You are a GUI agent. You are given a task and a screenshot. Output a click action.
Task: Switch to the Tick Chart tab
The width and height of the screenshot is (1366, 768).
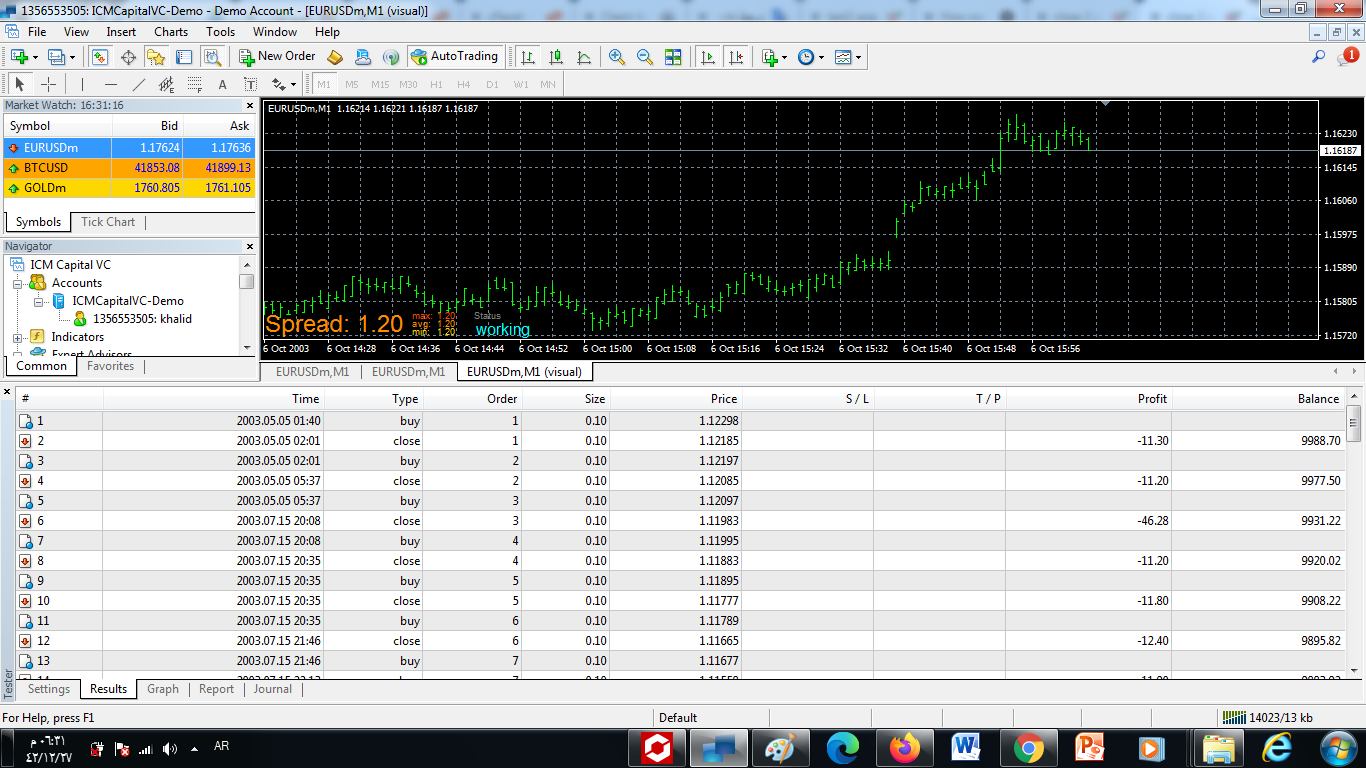tap(108, 222)
